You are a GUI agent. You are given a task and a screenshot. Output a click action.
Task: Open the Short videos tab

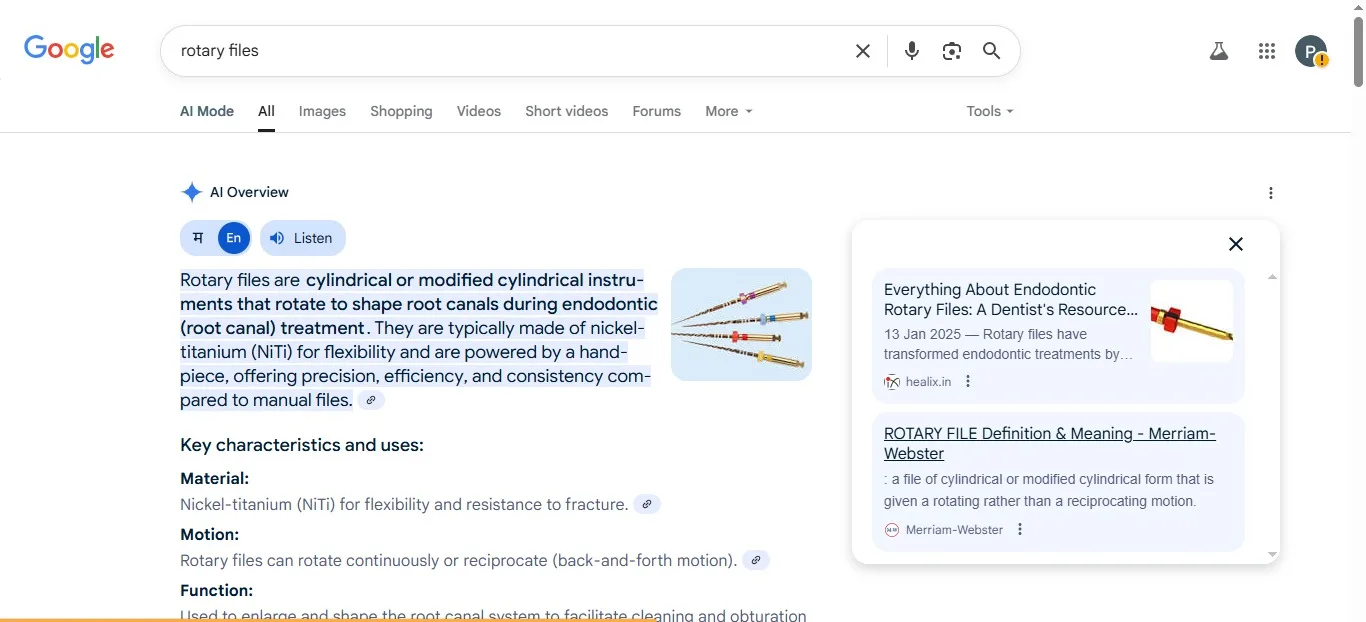[x=567, y=111]
